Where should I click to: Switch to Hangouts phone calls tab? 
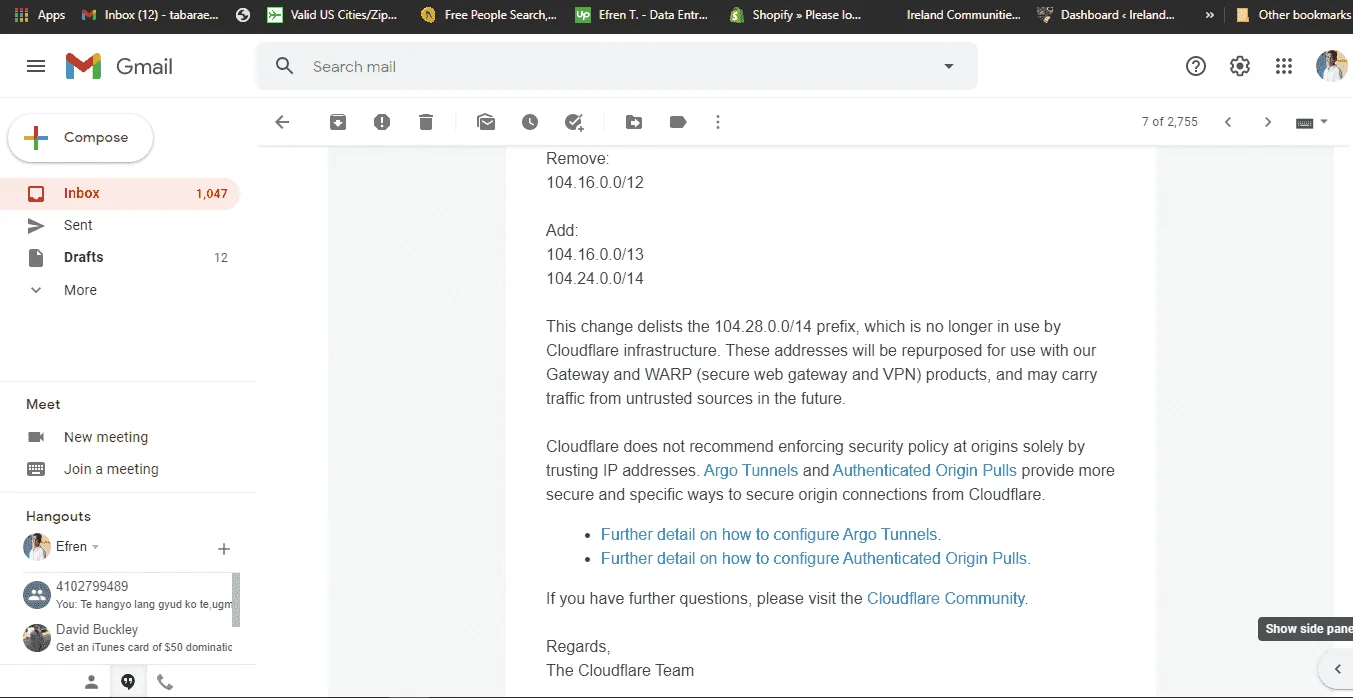coord(165,682)
